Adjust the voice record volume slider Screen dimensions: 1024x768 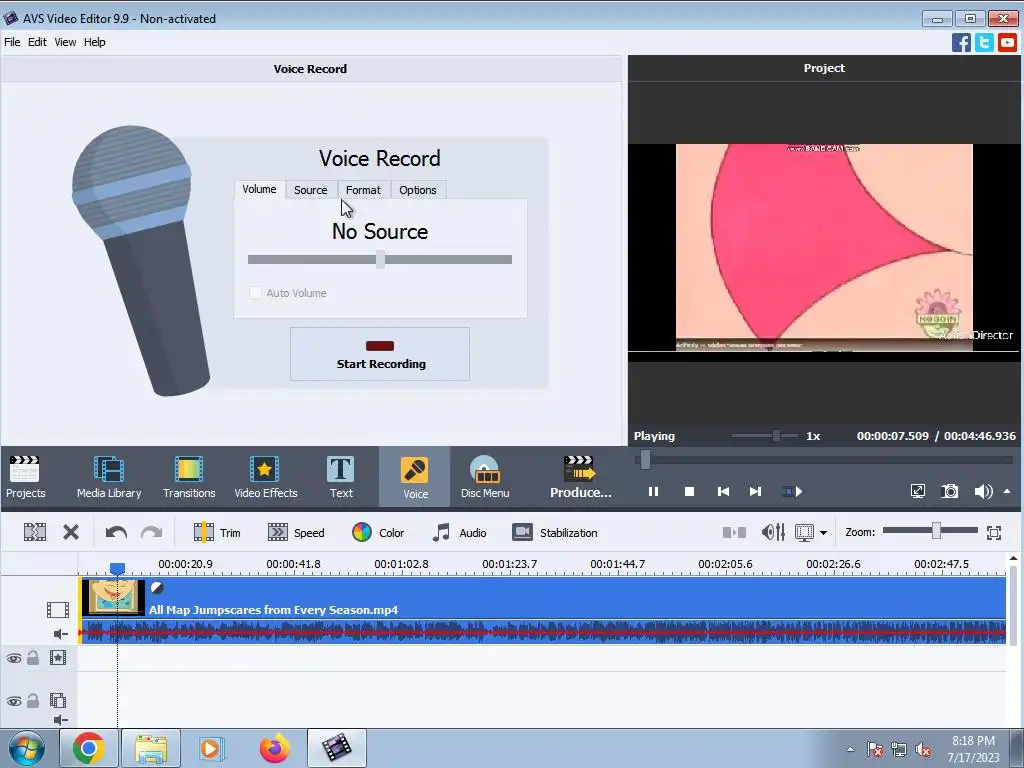click(x=380, y=259)
